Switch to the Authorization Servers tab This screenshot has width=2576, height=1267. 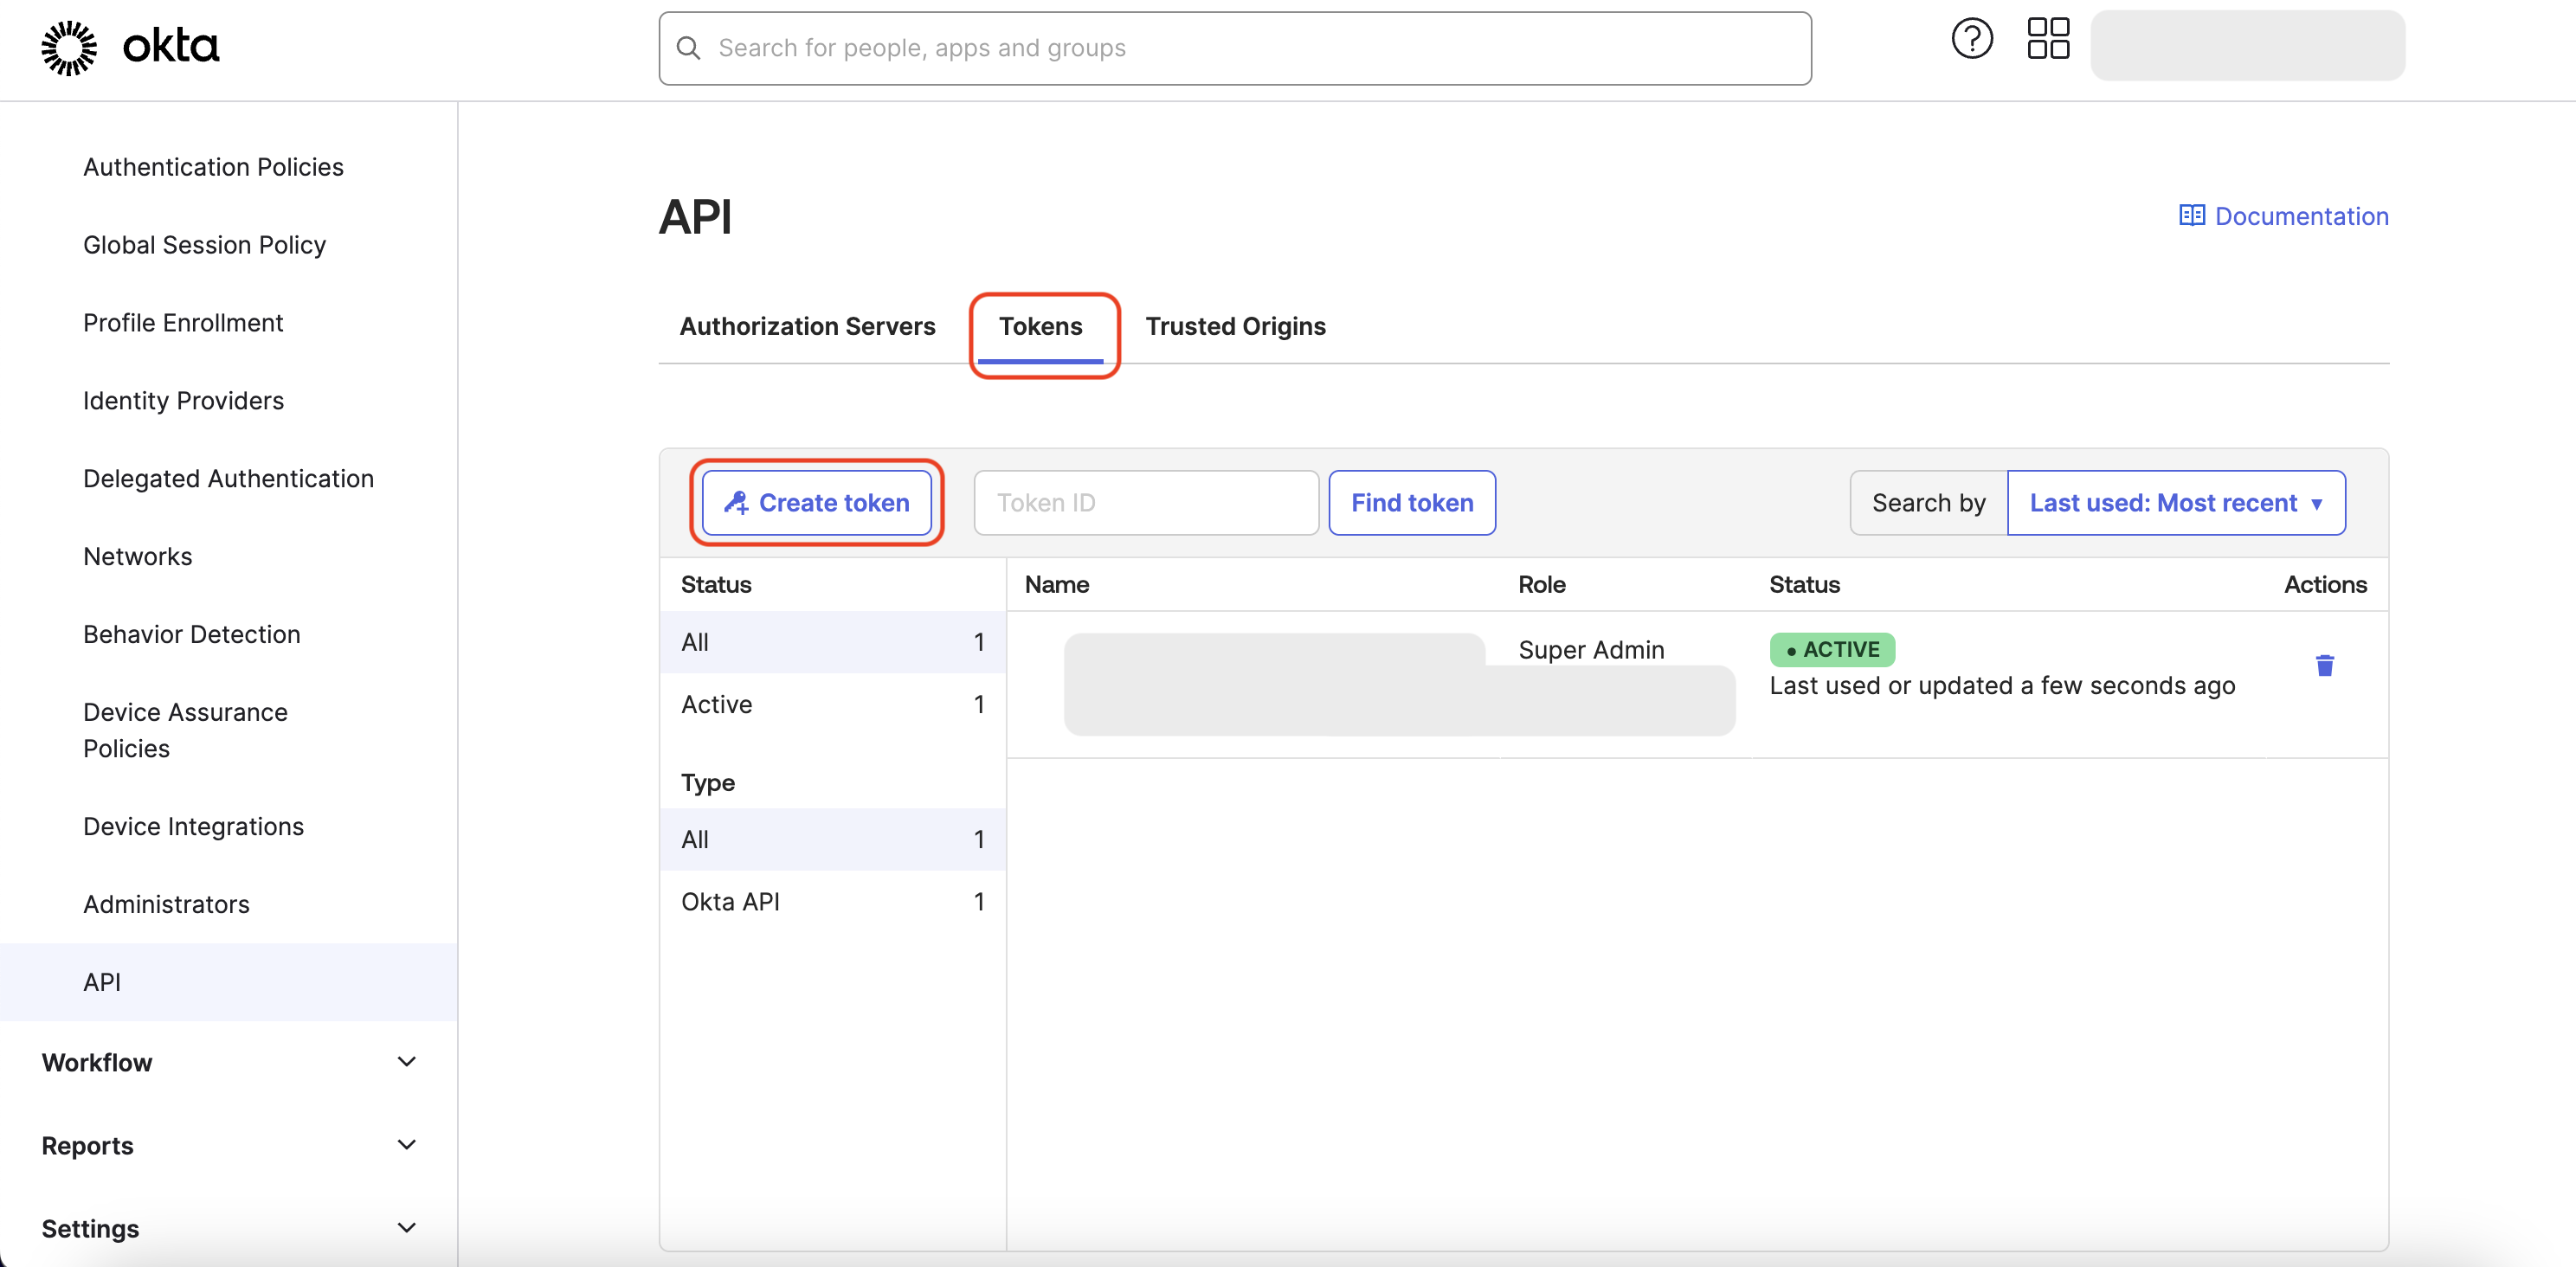click(x=807, y=326)
